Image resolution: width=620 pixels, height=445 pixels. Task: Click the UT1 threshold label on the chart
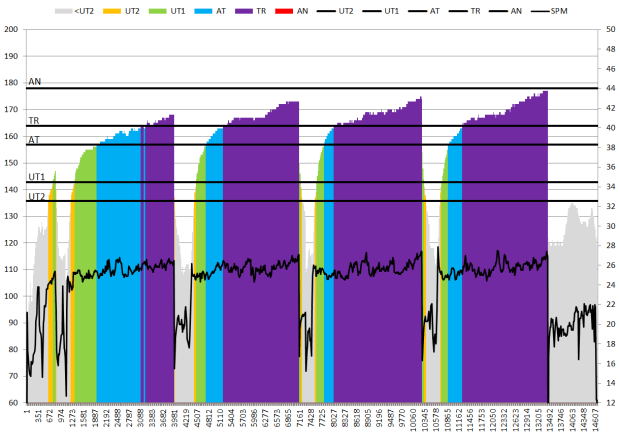pos(37,177)
